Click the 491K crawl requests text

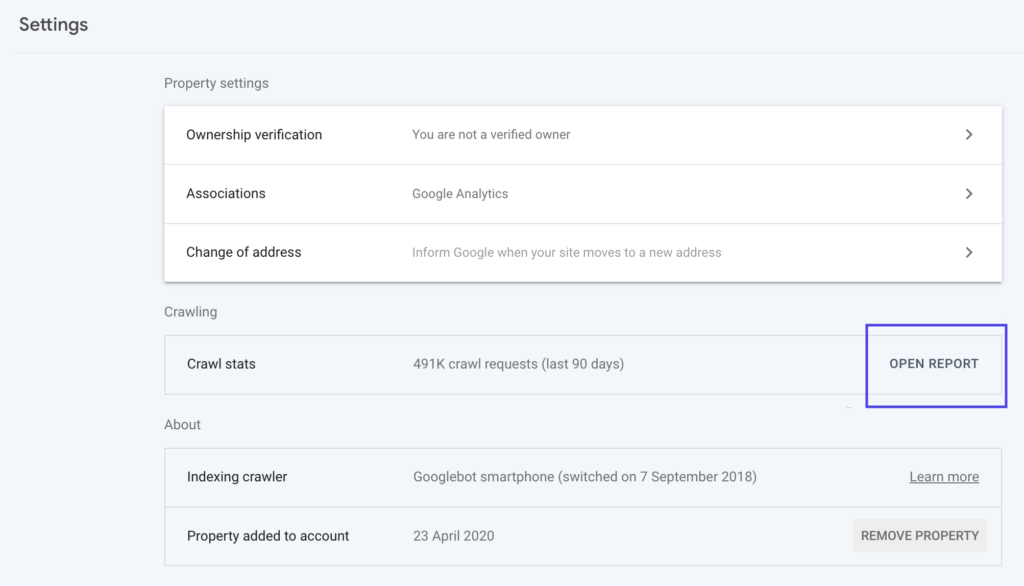[516, 365]
